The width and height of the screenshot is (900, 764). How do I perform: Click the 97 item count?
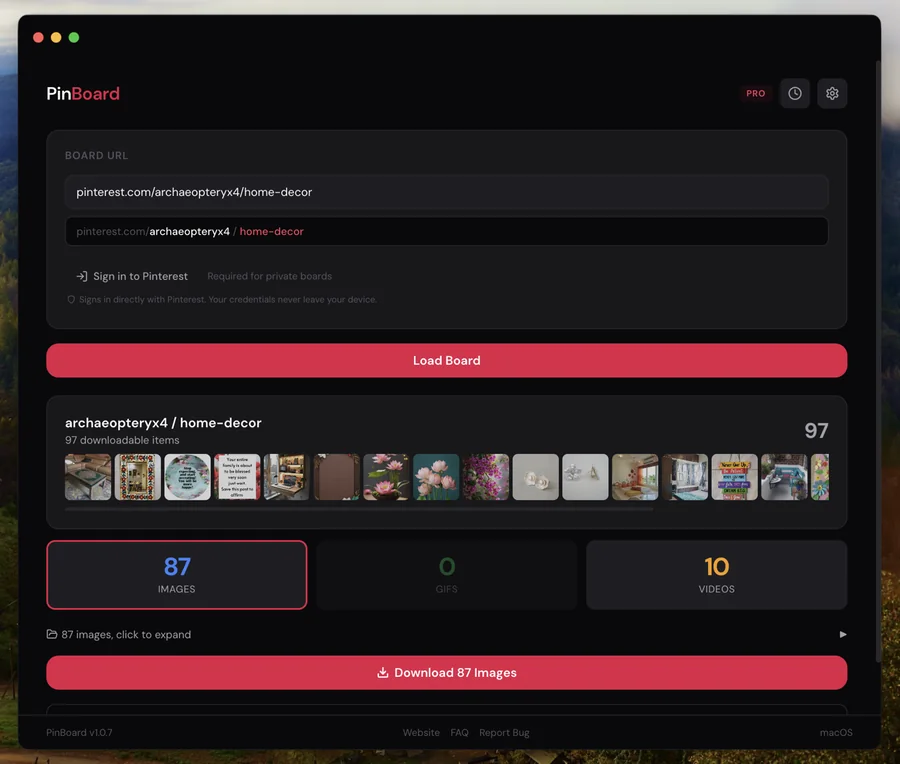click(816, 431)
